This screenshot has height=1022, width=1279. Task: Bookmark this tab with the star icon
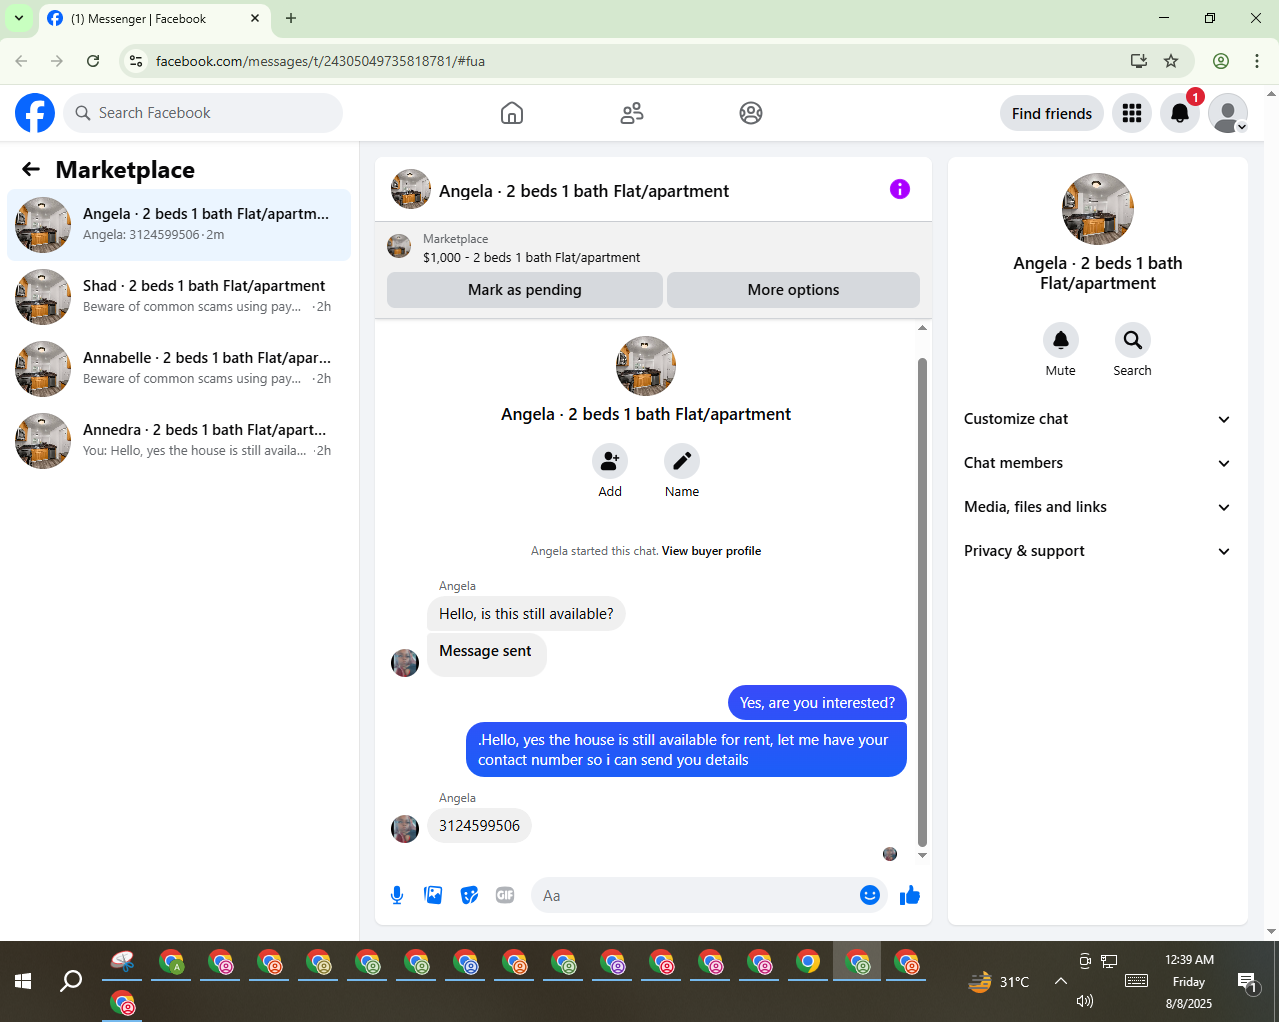[x=1171, y=61]
